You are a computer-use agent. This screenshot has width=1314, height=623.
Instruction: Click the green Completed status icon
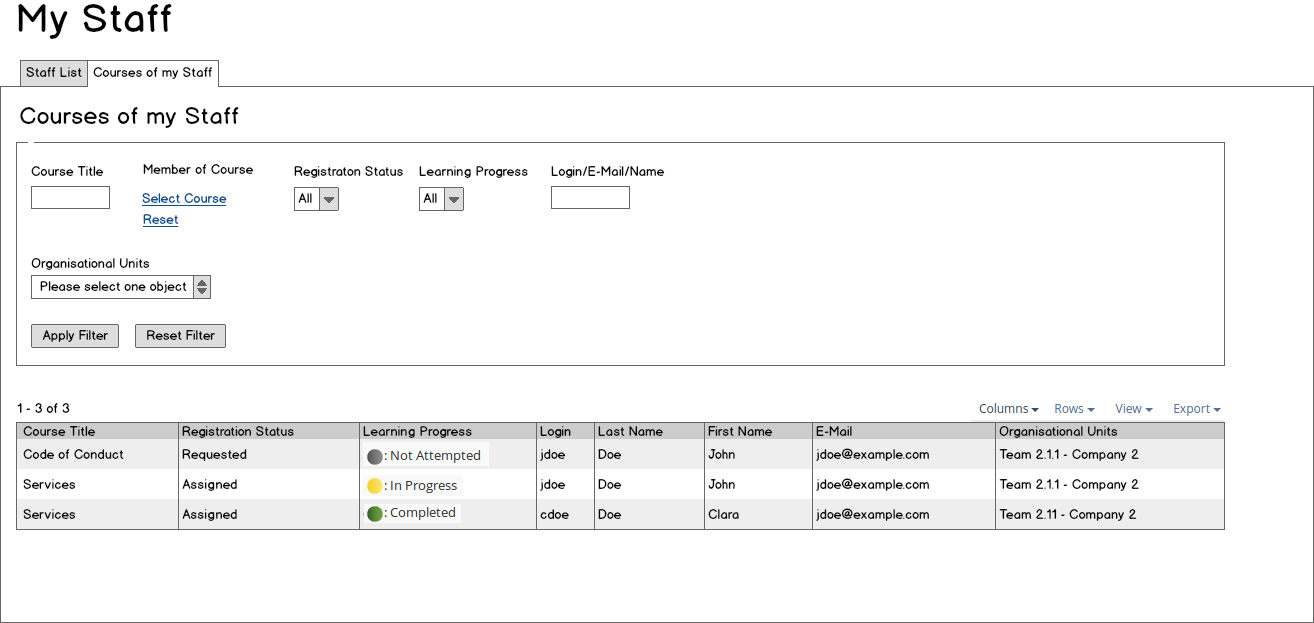click(x=375, y=514)
